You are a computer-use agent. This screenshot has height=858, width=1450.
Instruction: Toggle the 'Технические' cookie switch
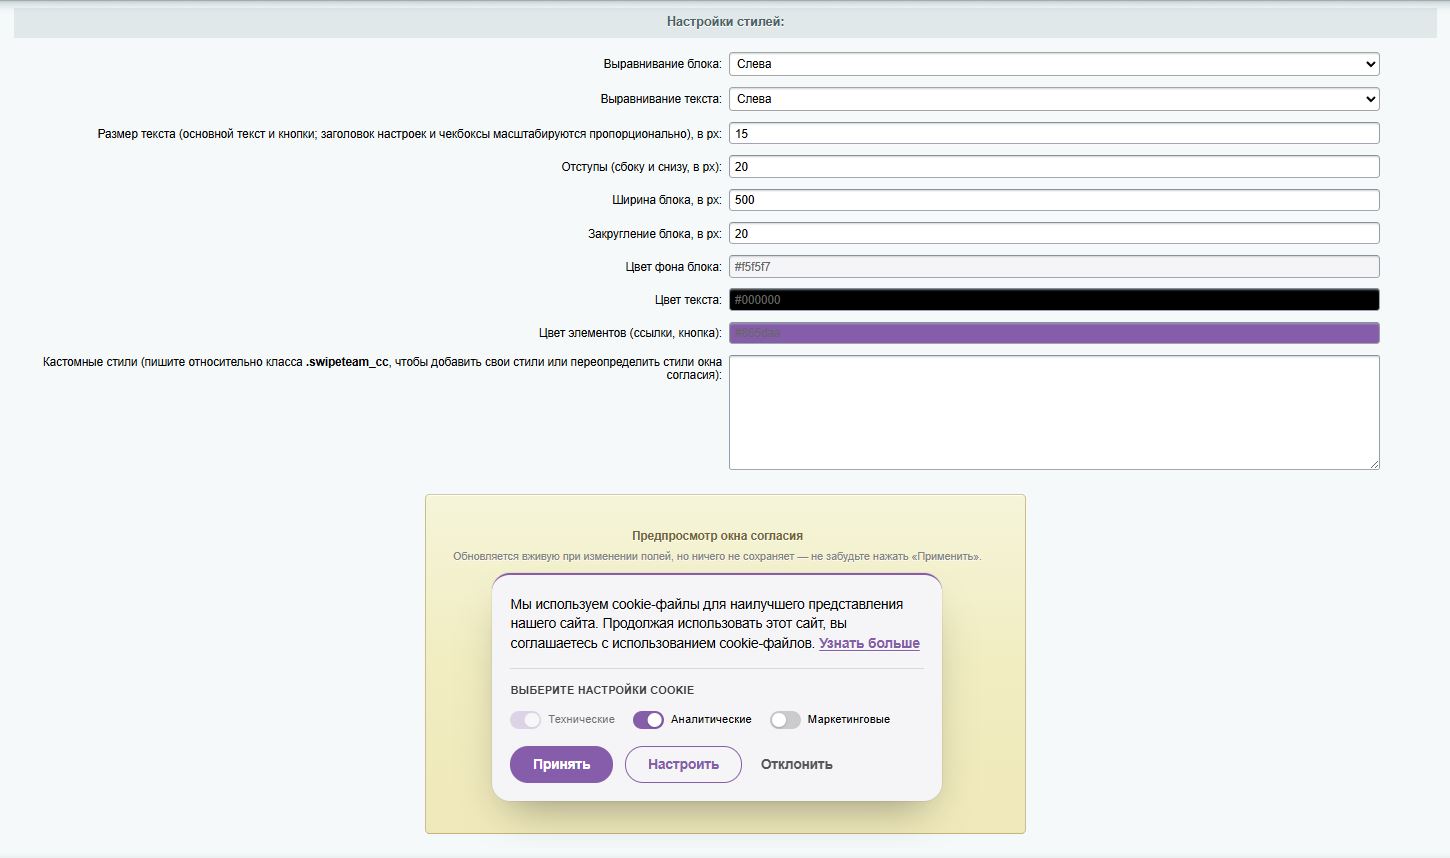pyautogui.click(x=525, y=720)
